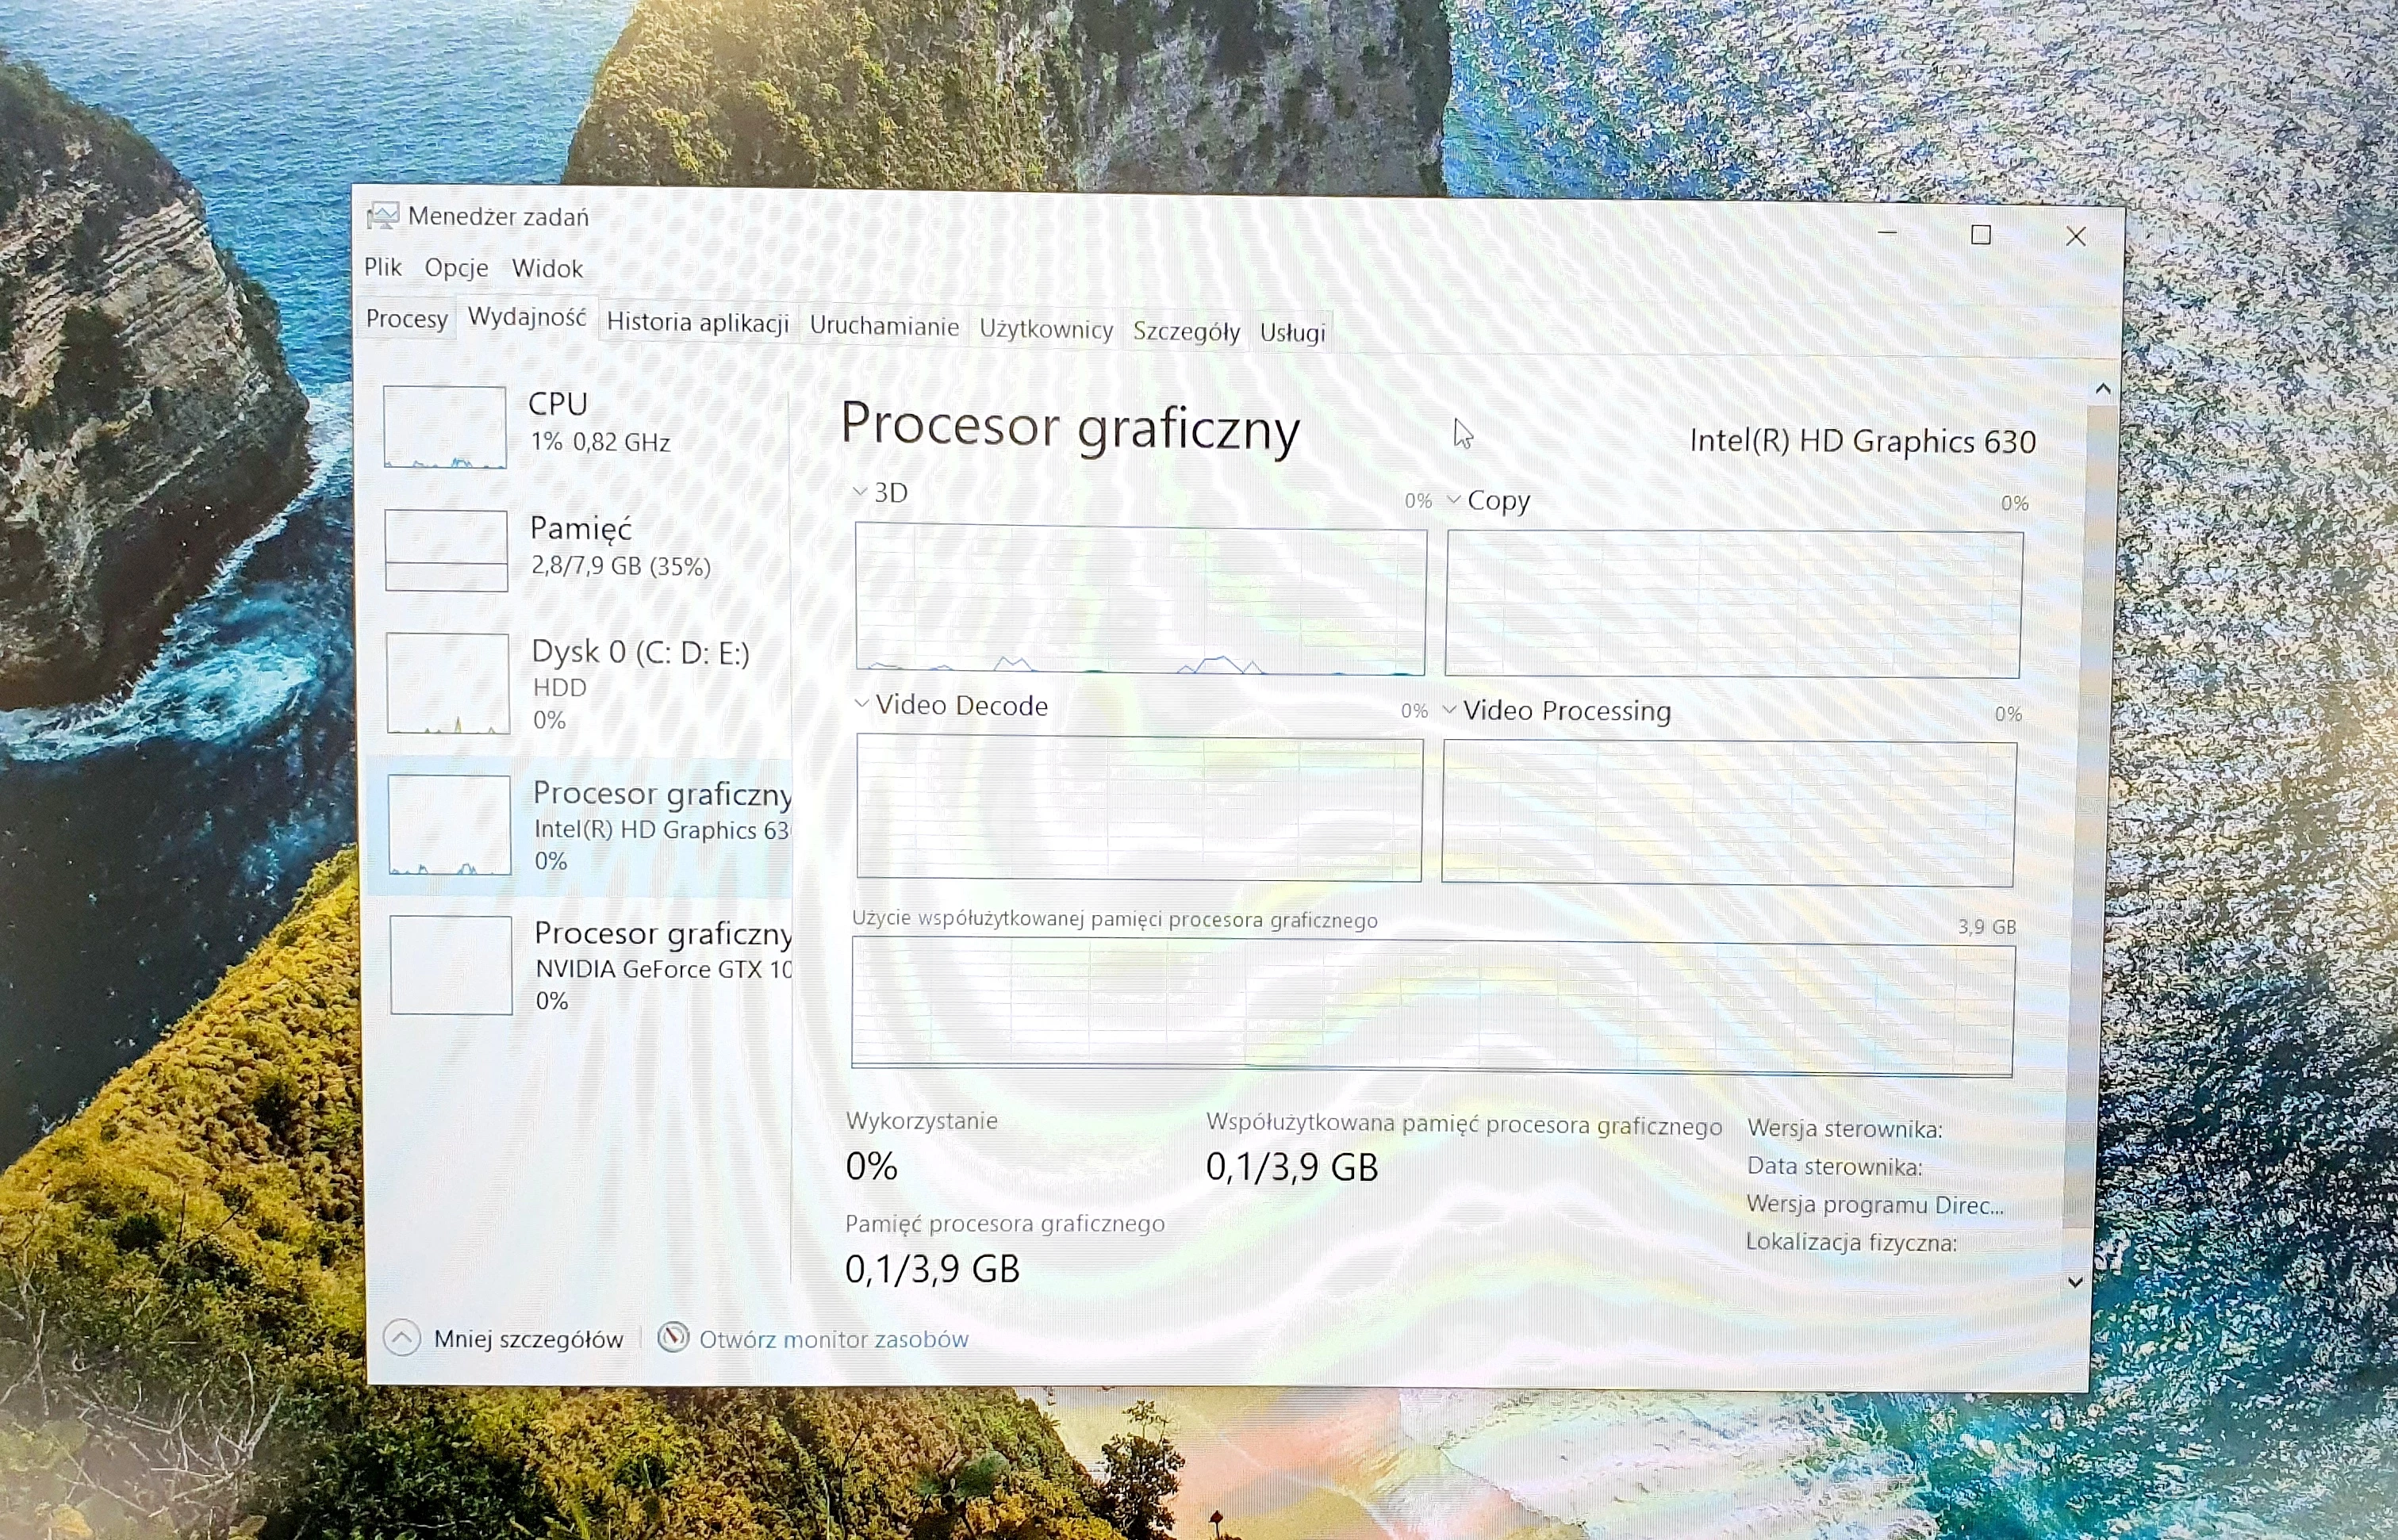Click the CPU label in sidebar
Screen dimensions: 2398x1540
coord(558,403)
